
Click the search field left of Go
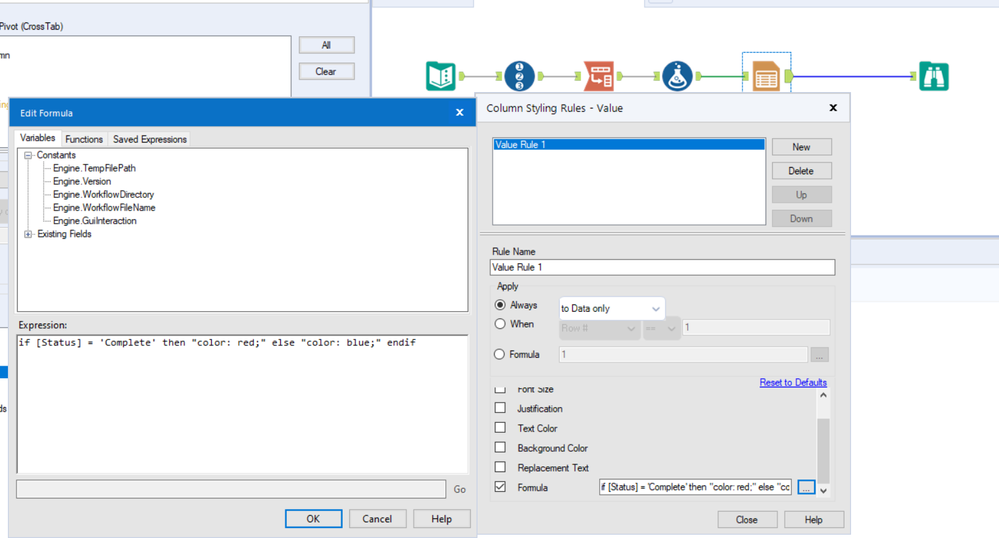231,489
